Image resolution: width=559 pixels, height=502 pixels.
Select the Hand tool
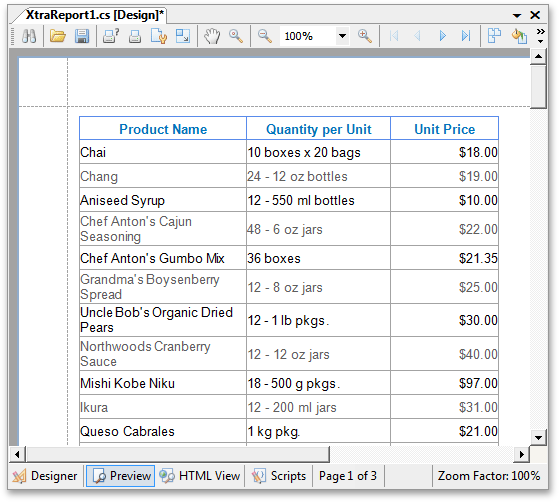(212, 36)
